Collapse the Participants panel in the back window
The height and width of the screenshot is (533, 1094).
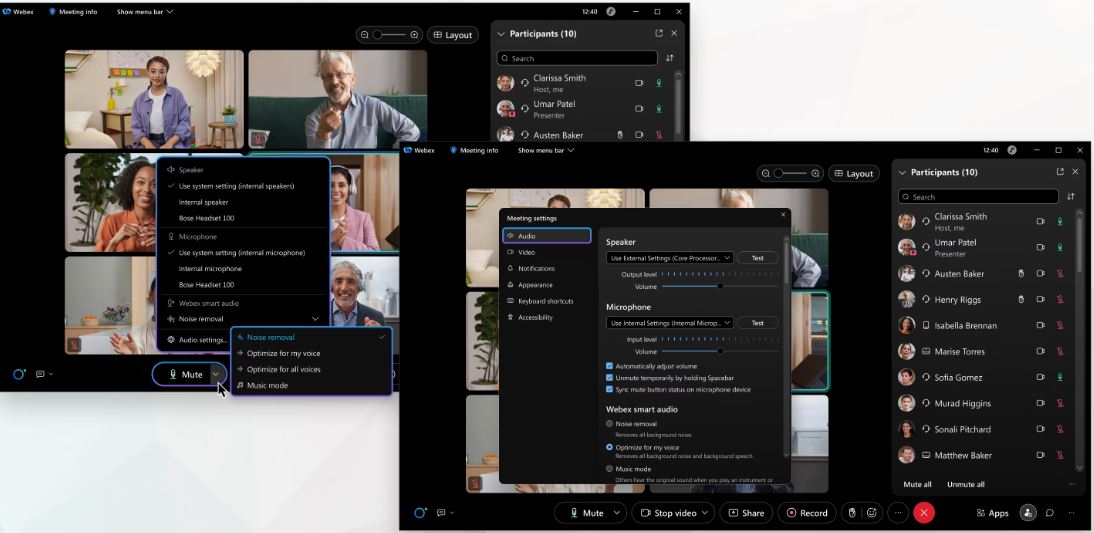[x=501, y=33]
